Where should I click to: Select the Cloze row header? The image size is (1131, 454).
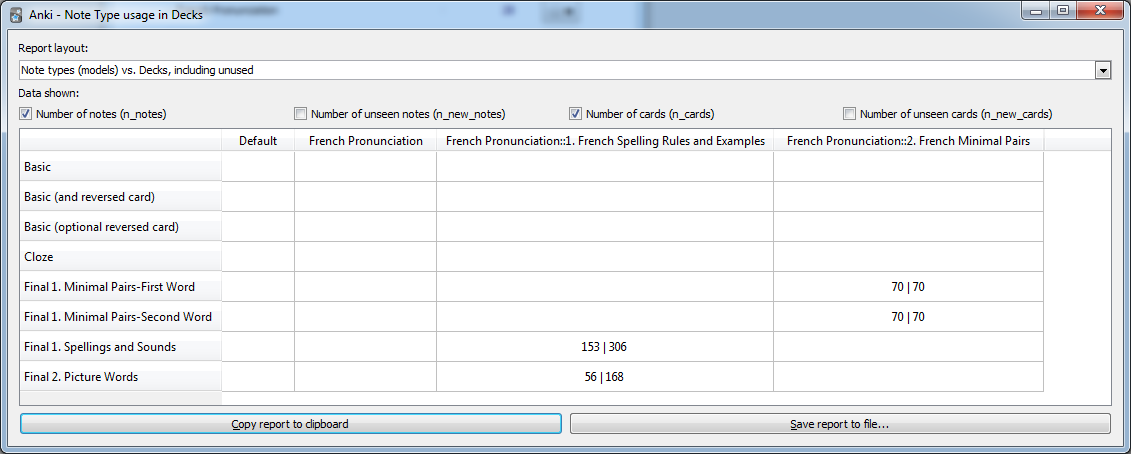click(x=120, y=257)
